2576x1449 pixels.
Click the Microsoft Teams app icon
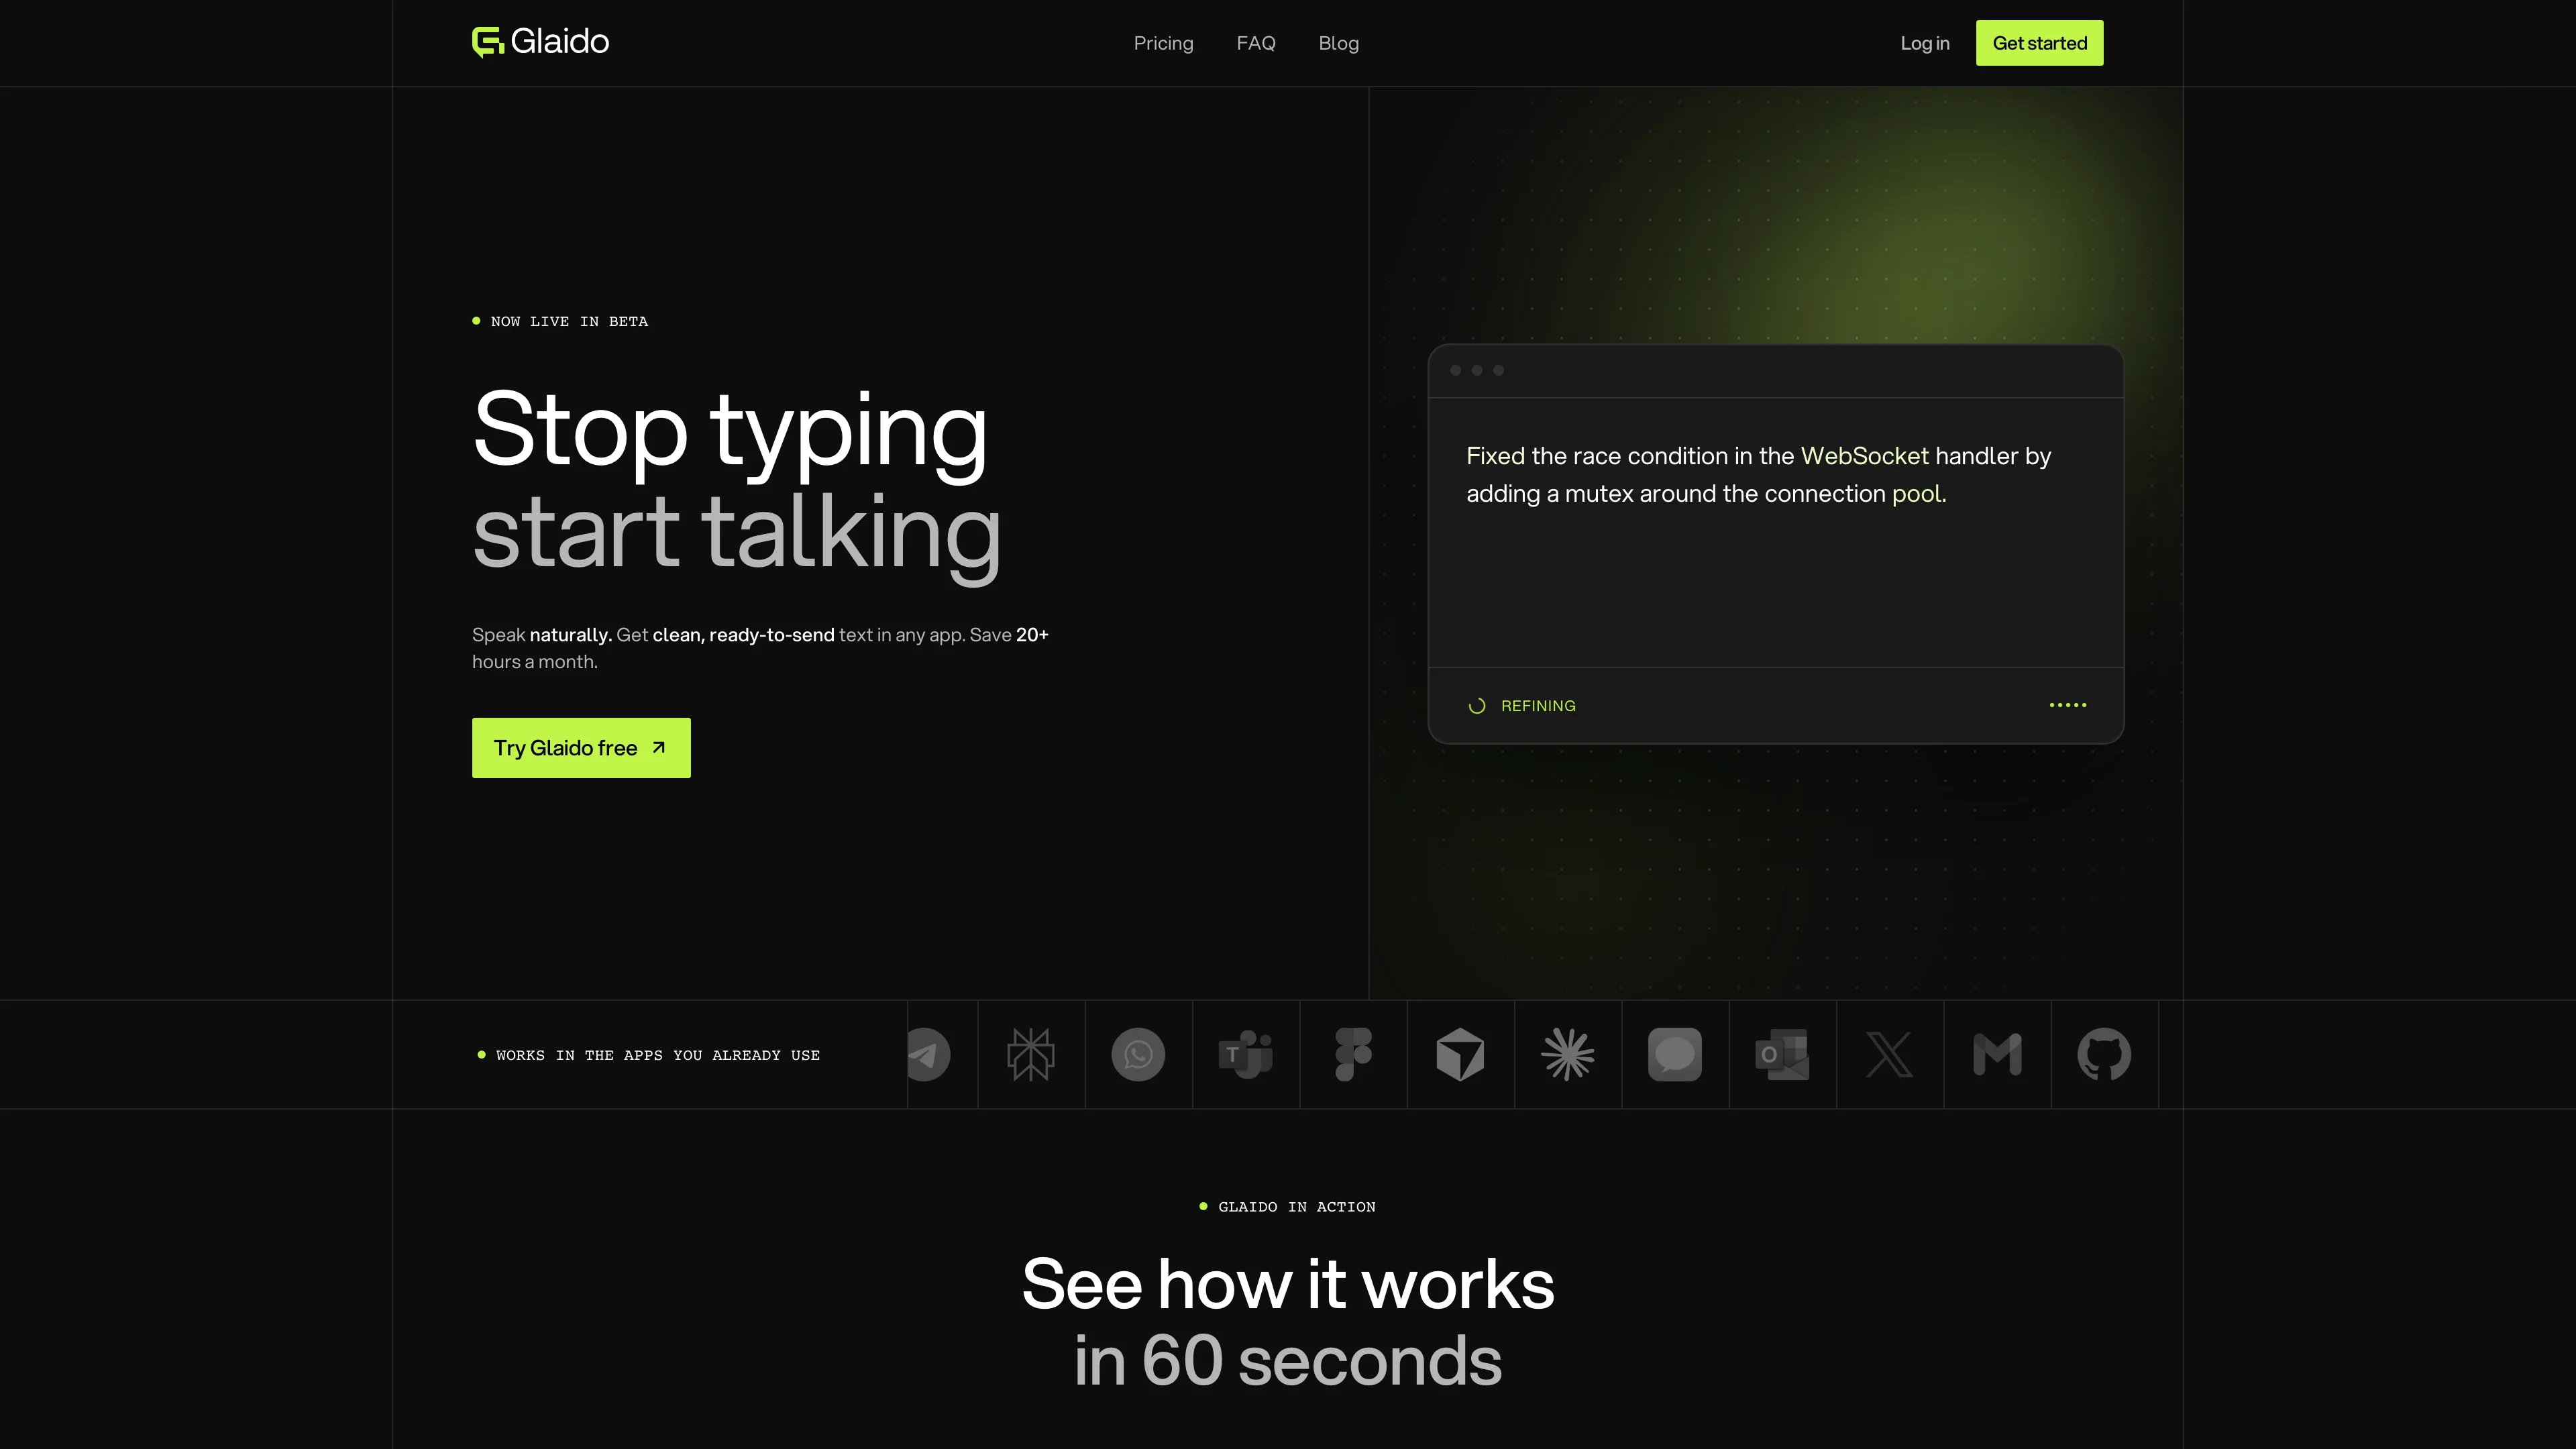pyautogui.click(x=1246, y=1054)
